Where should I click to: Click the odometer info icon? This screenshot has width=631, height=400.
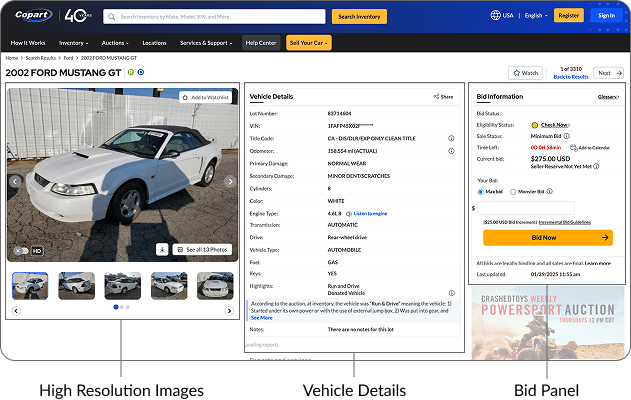point(369,151)
